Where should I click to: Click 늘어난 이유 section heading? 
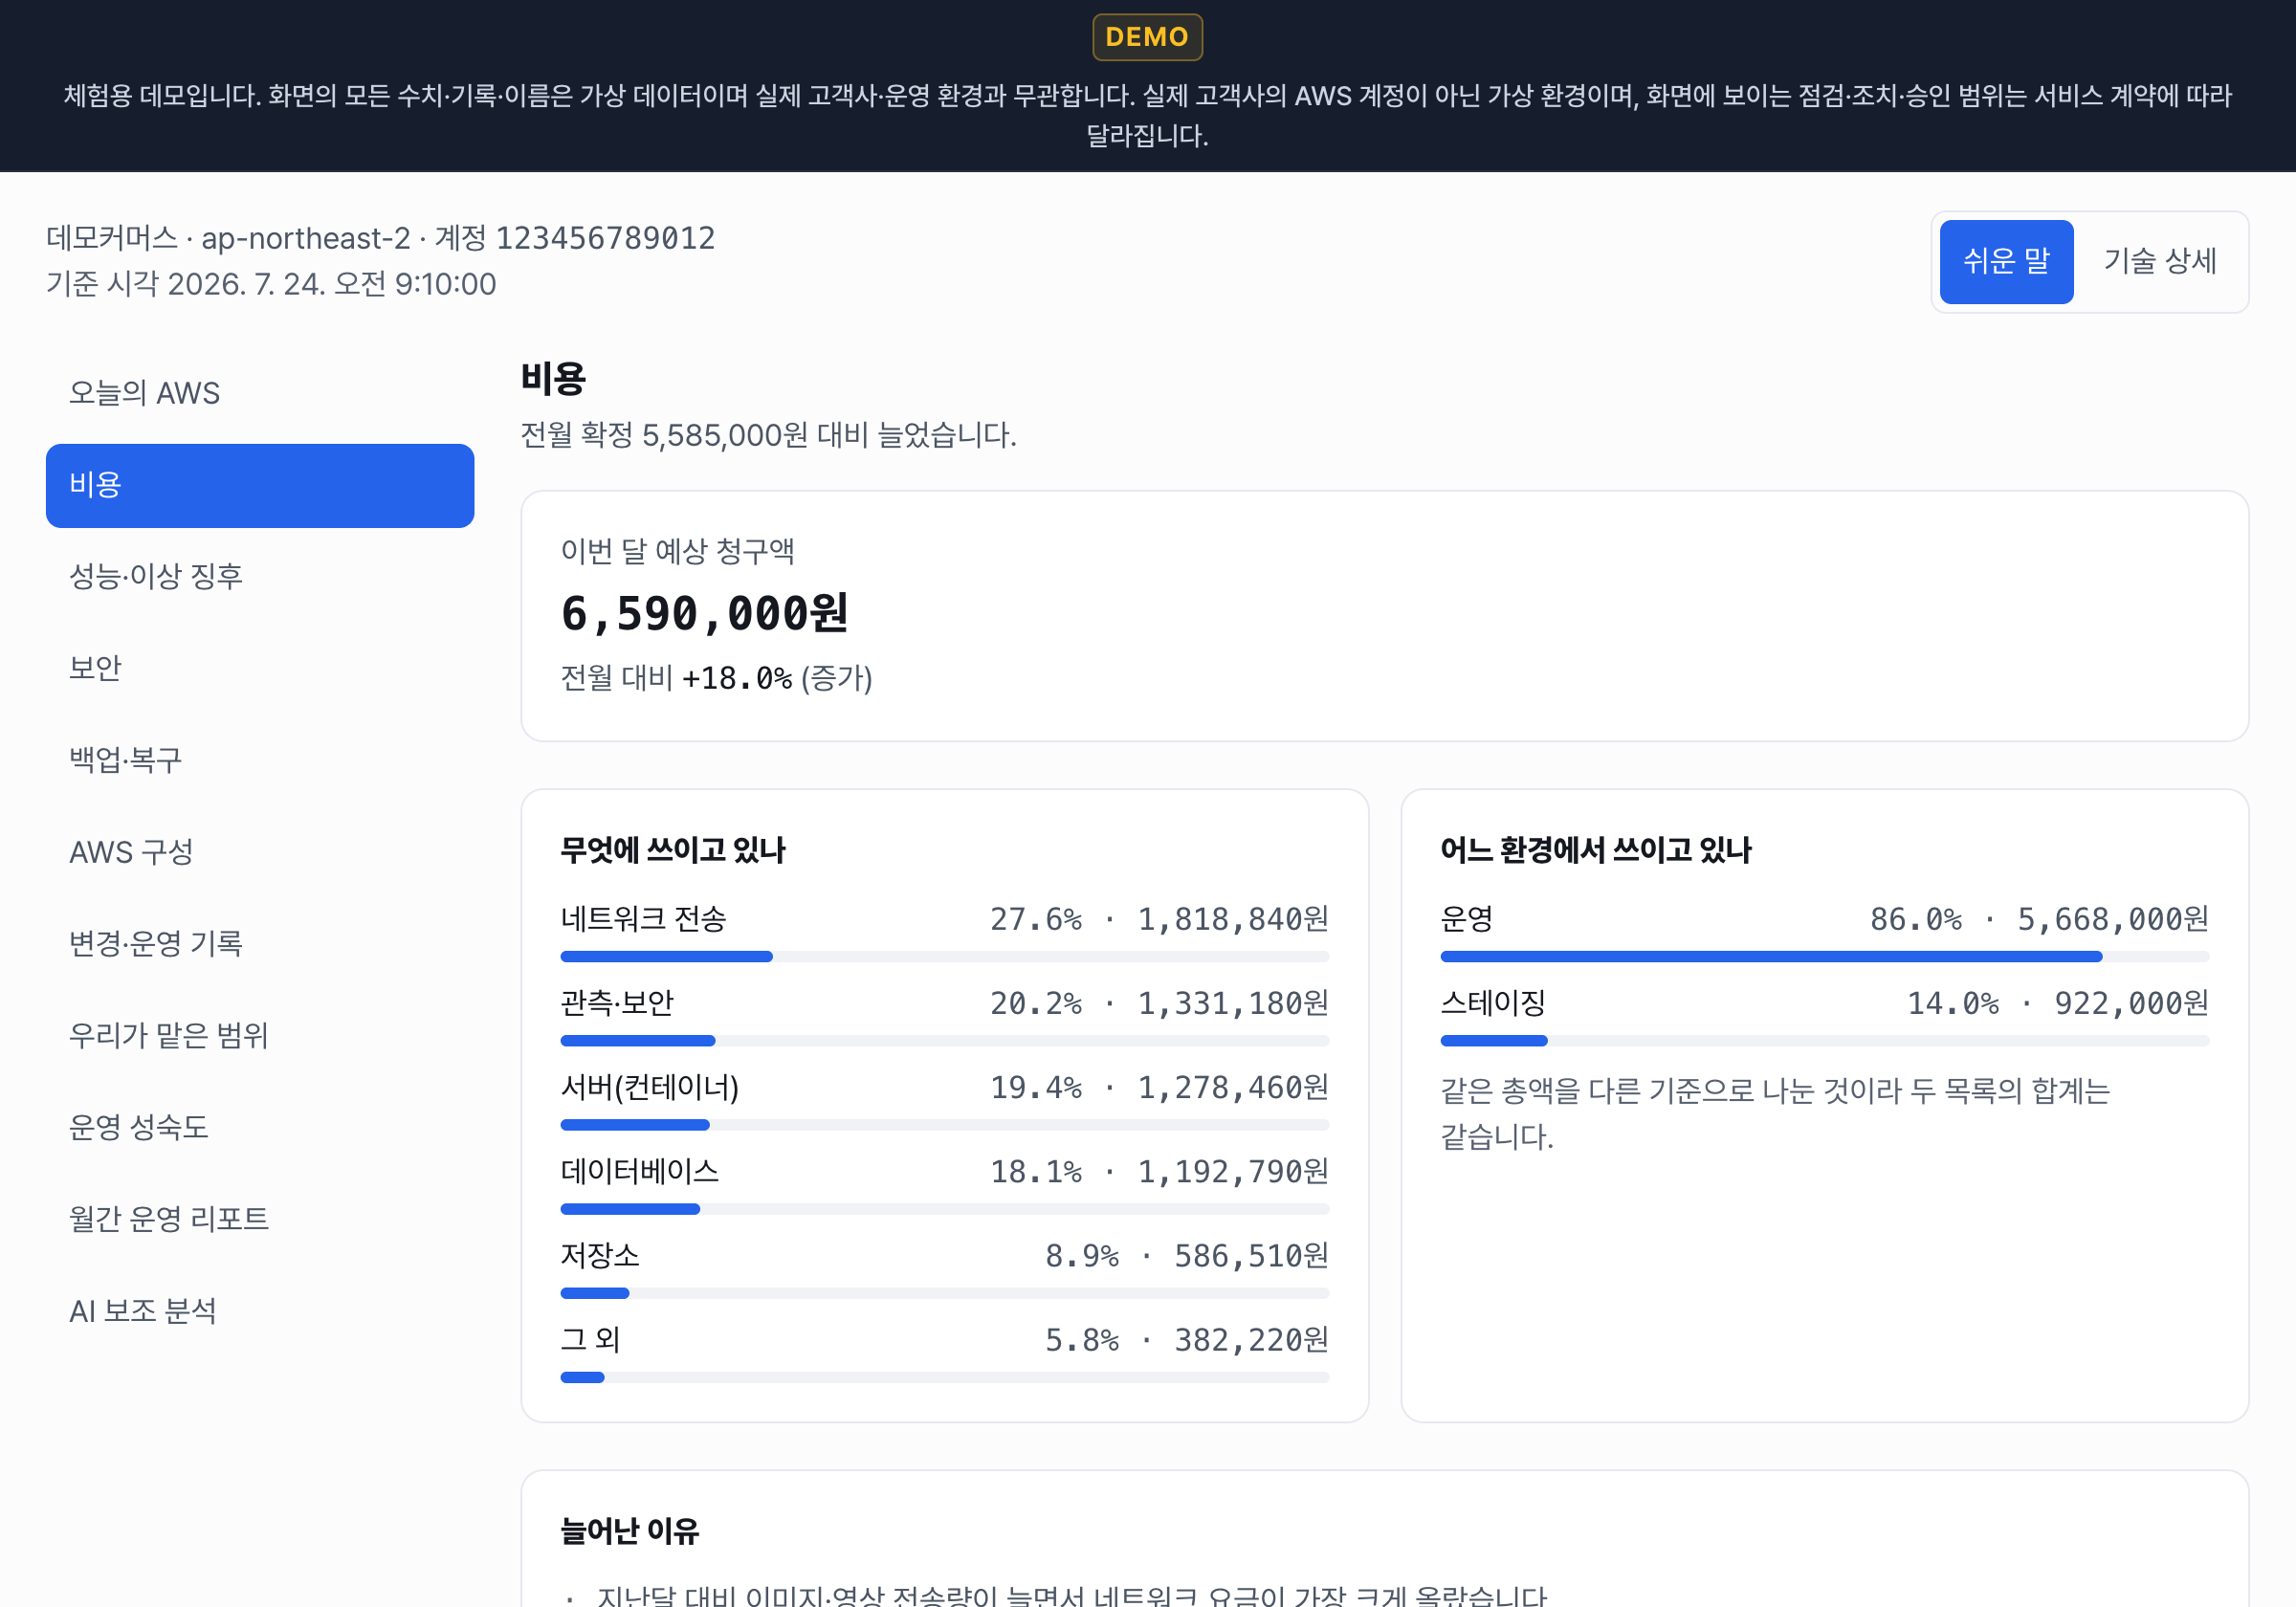629,1531
